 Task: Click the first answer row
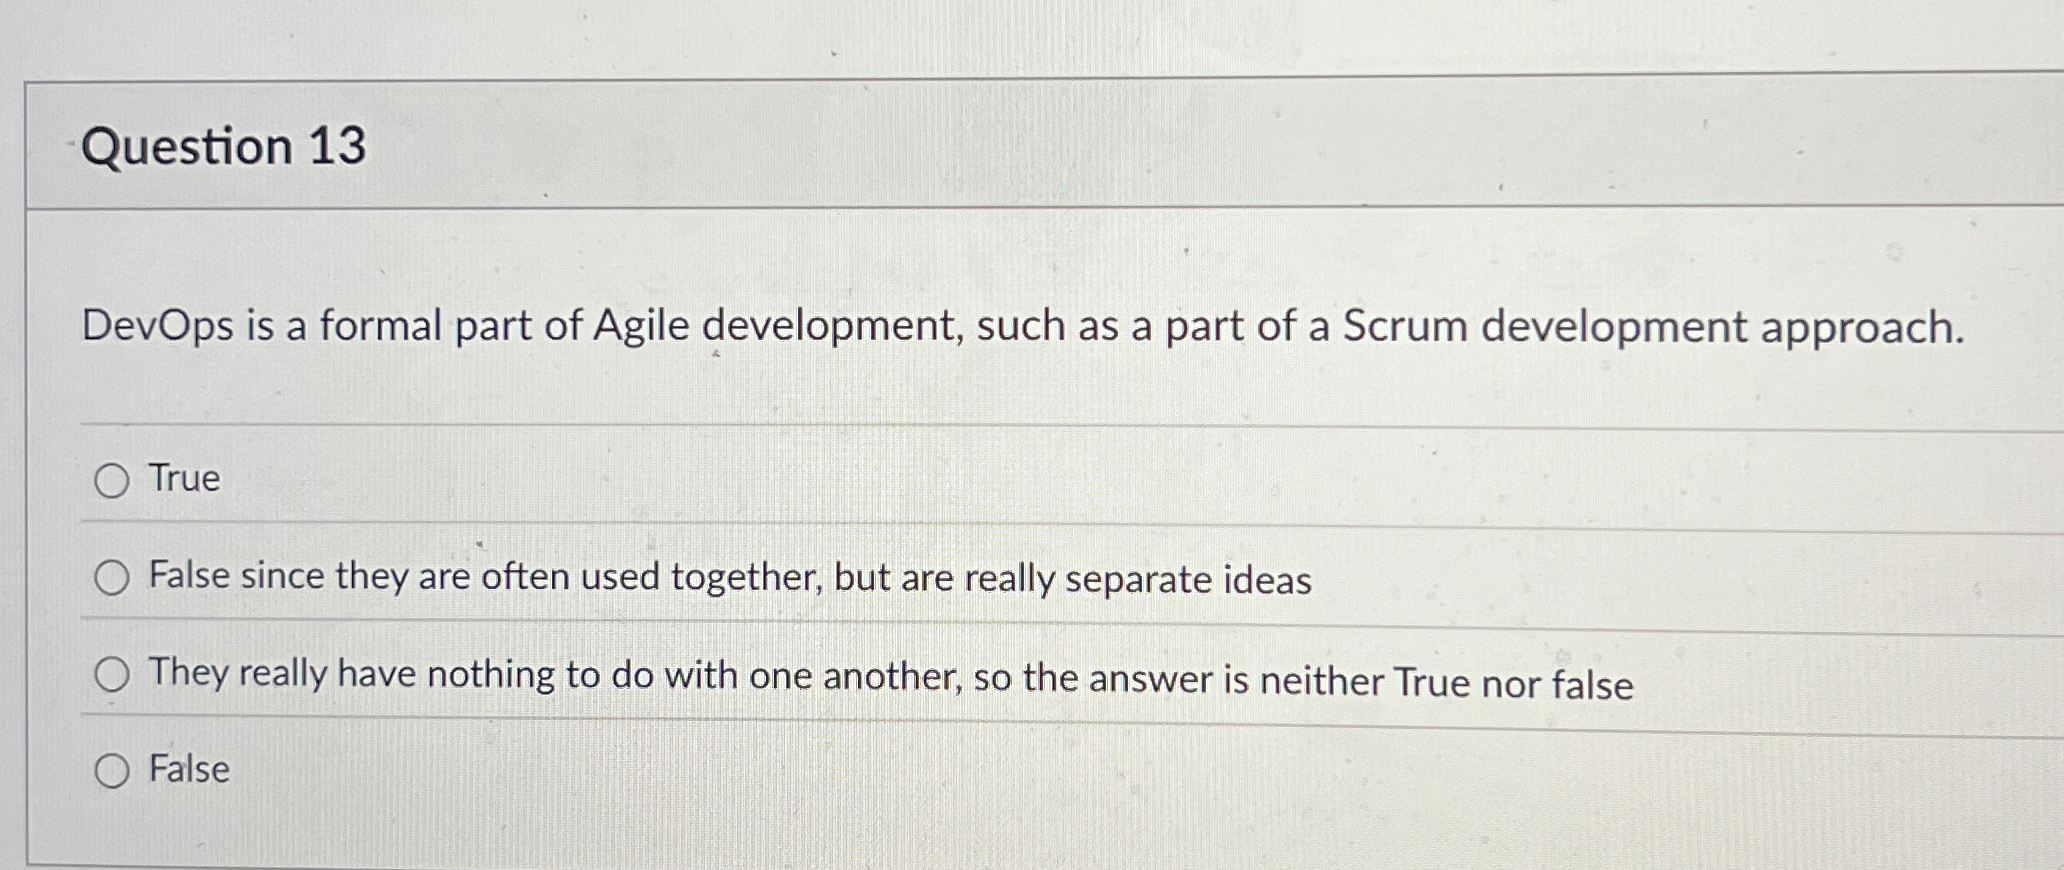pos(600,478)
